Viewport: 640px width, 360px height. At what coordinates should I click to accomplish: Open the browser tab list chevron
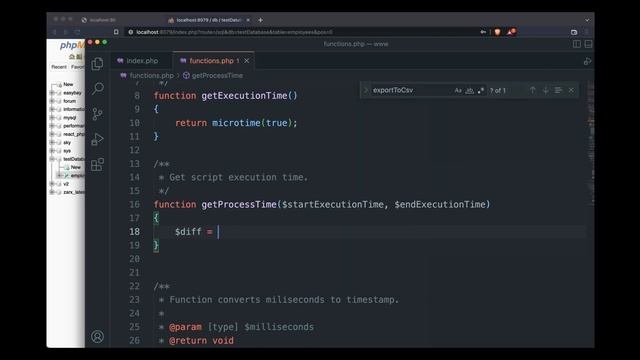587,20
